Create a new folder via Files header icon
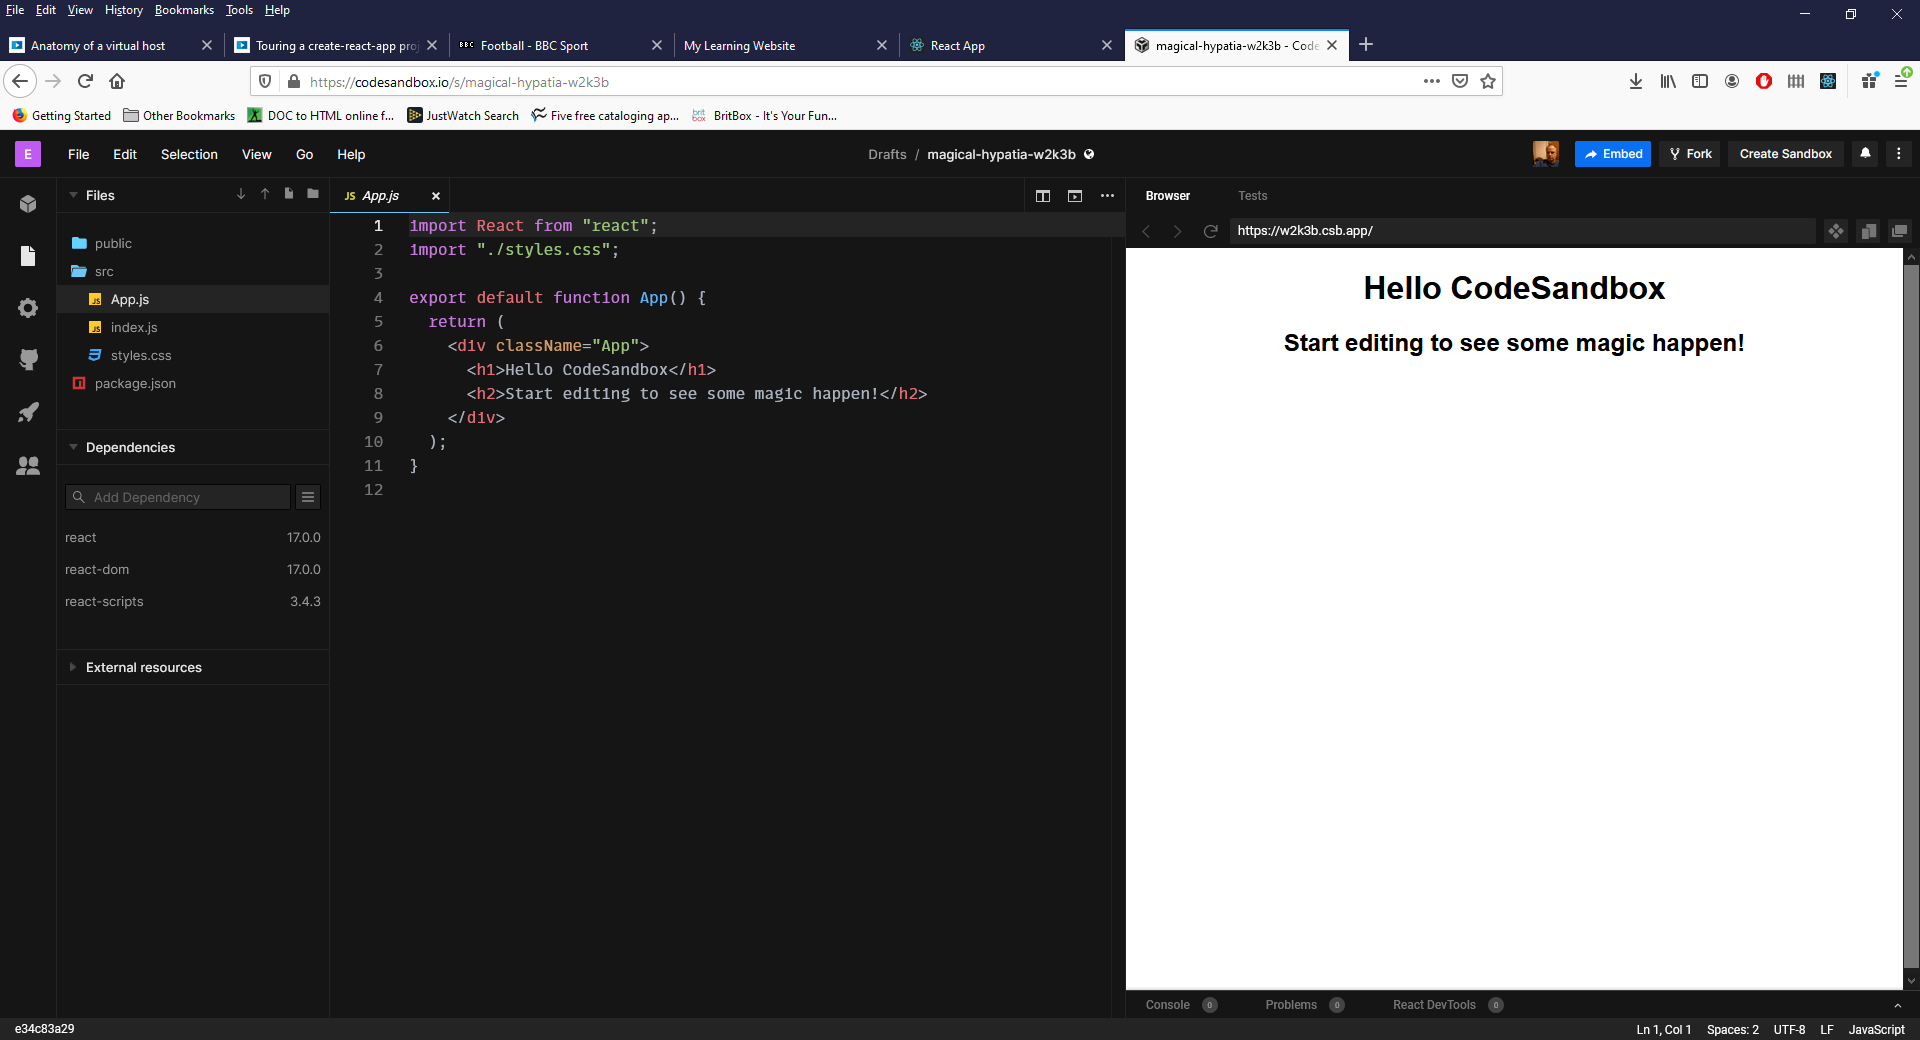The height and width of the screenshot is (1040, 1920). click(x=313, y=194)
